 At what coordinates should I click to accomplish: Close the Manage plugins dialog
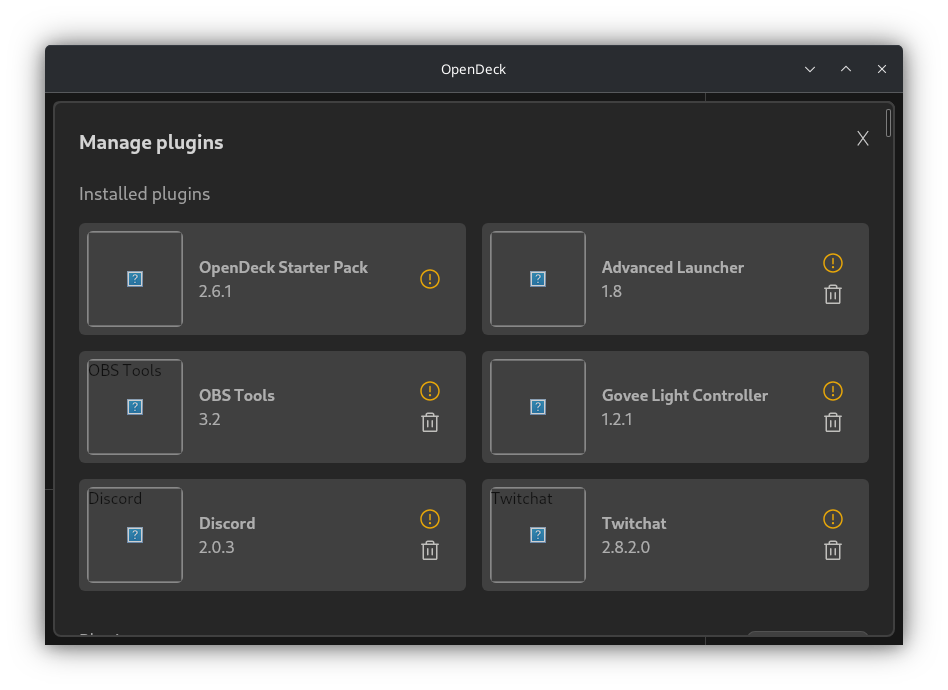[x=863, y=139]
